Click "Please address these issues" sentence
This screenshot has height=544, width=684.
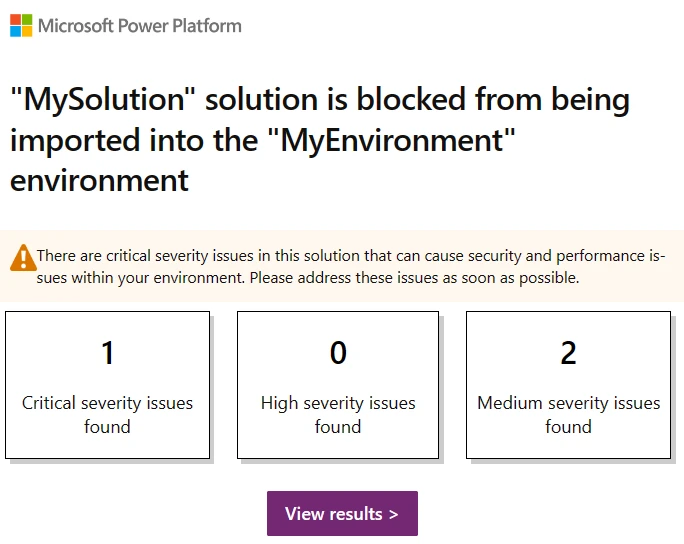[414, 278]
